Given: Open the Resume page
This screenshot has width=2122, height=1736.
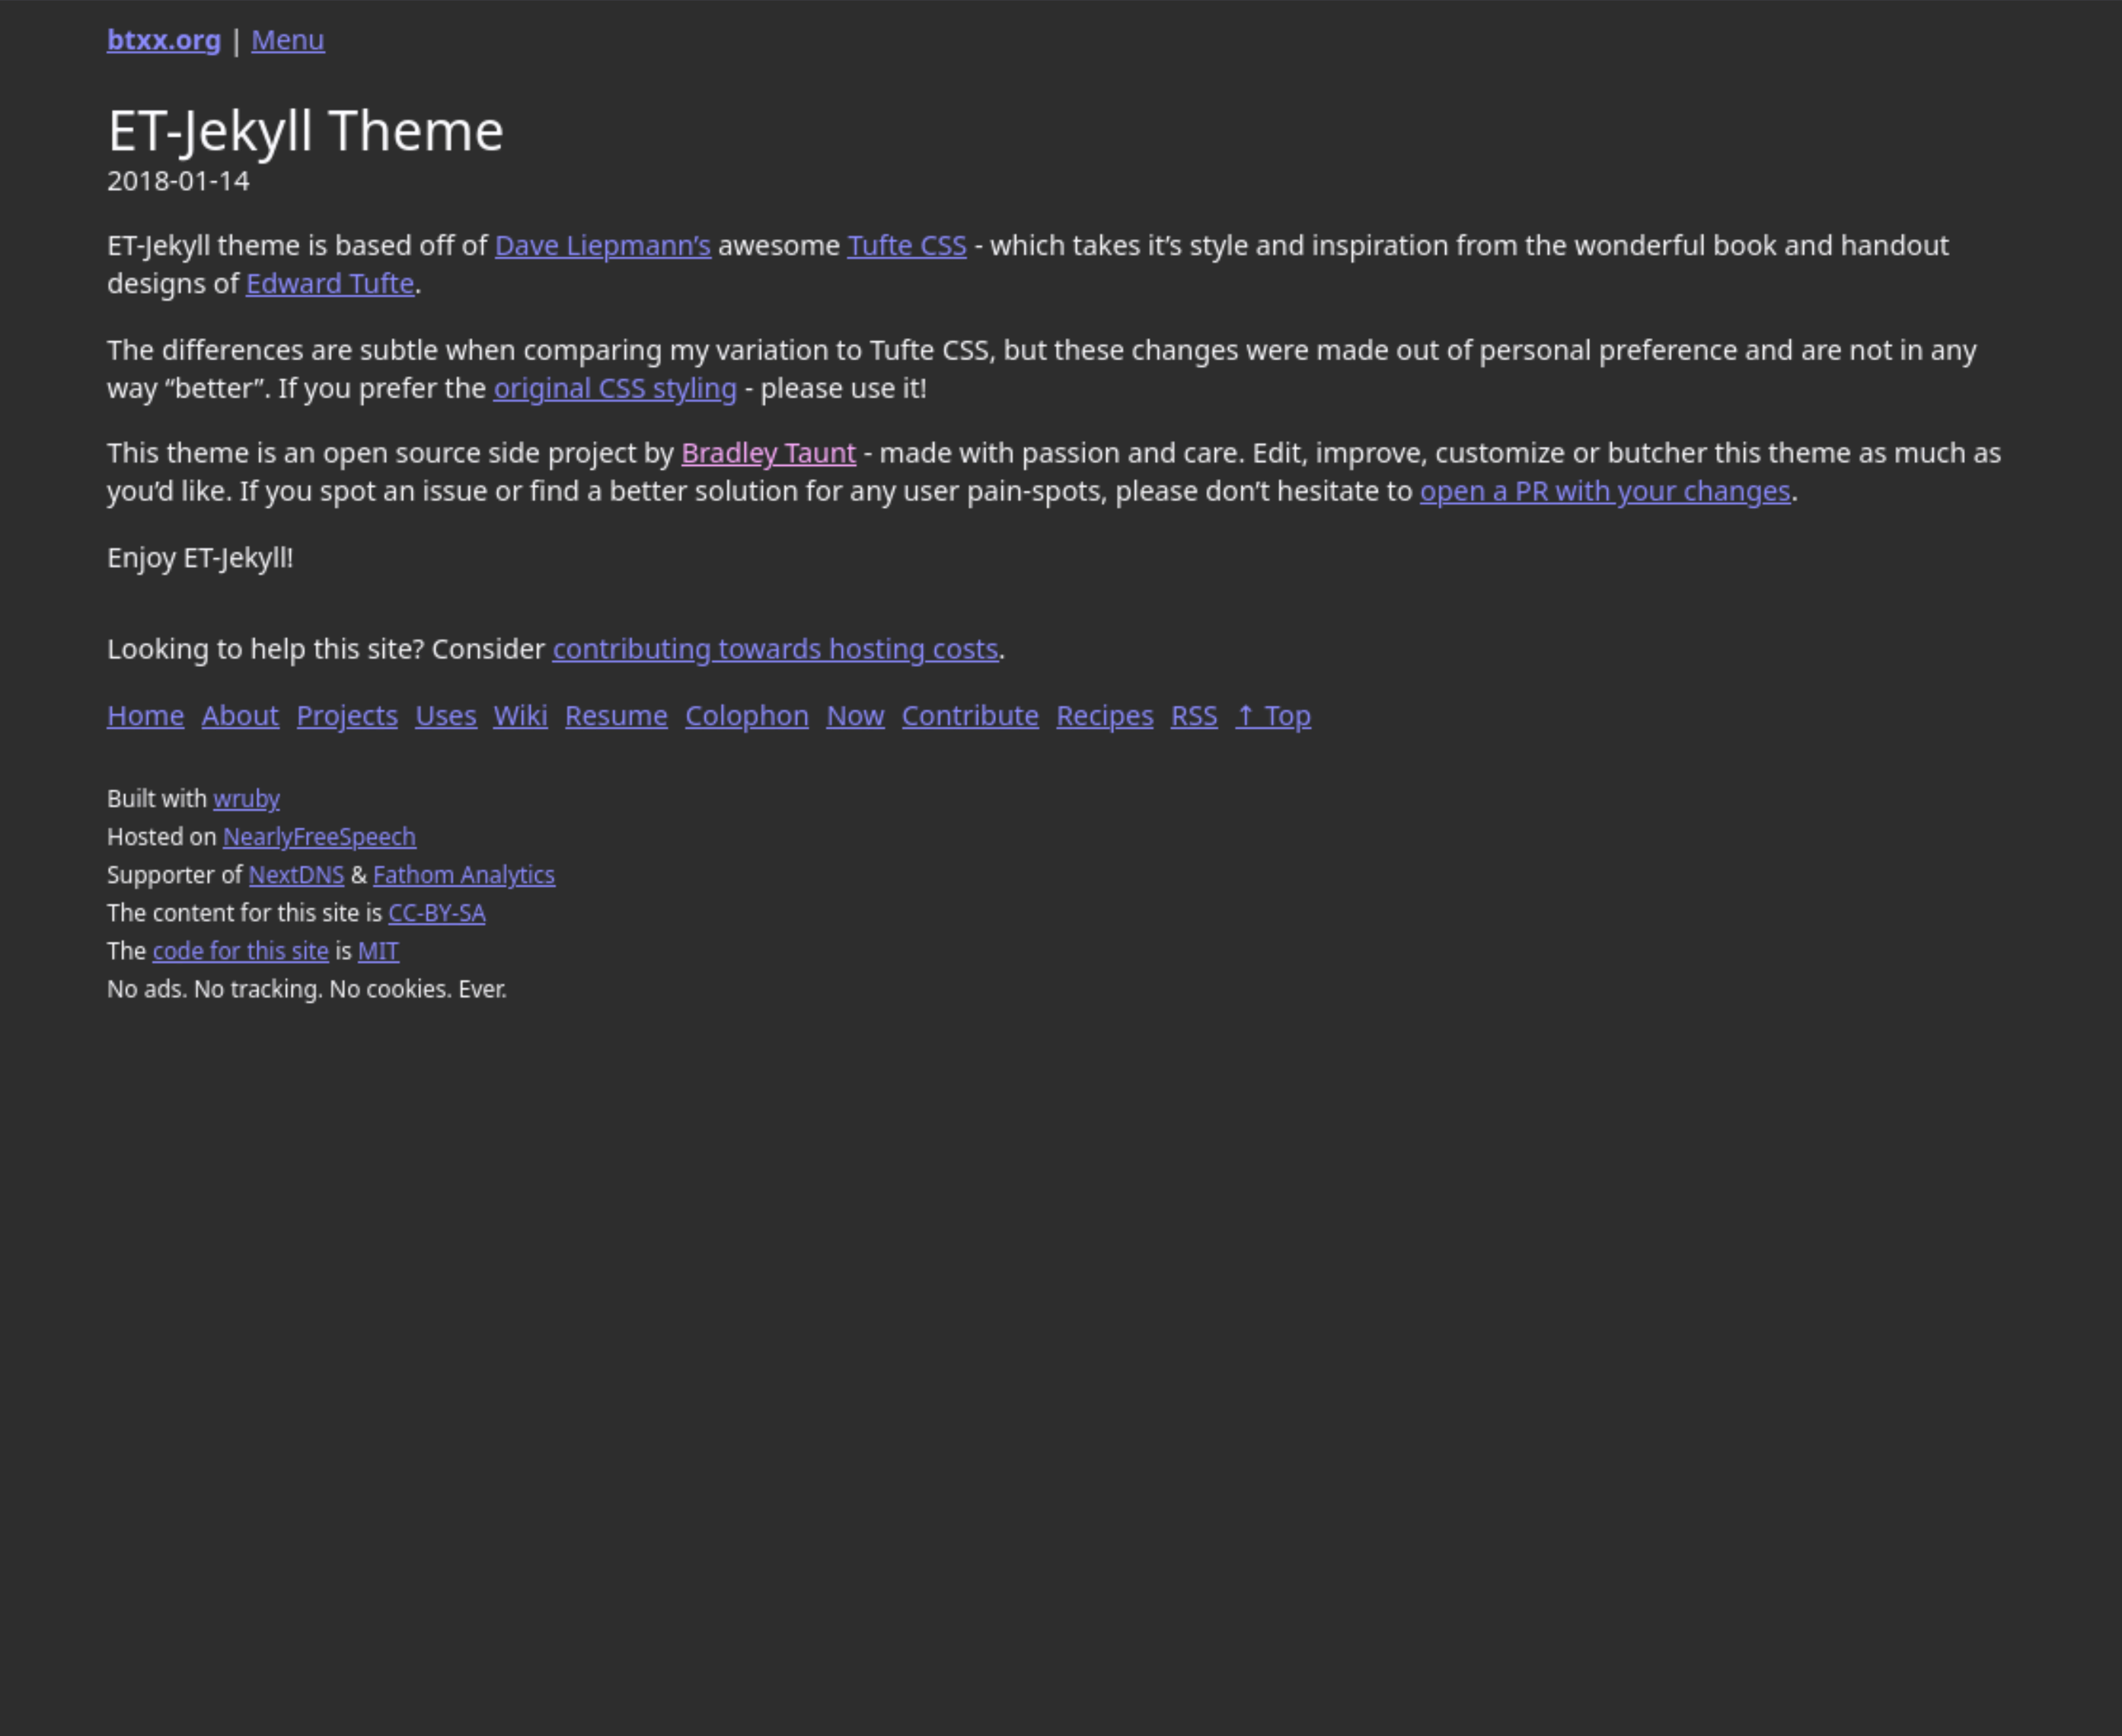Looking at the screenshot, I should coord(616,716).
